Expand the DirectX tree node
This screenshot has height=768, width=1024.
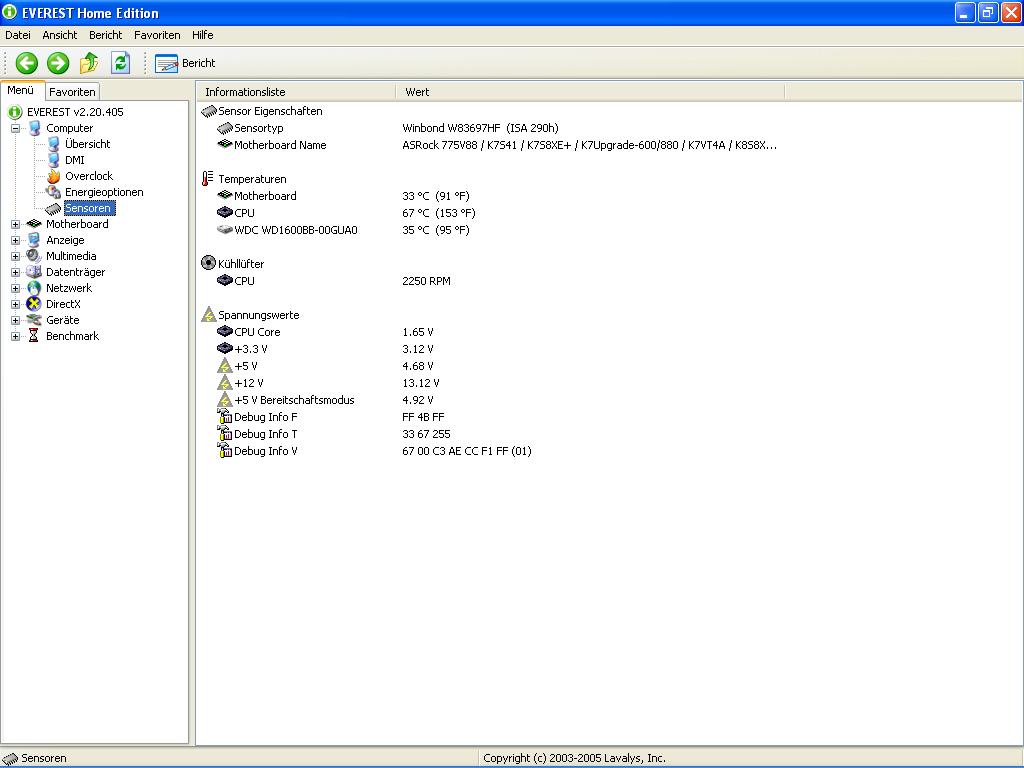[x=16, y=304]
